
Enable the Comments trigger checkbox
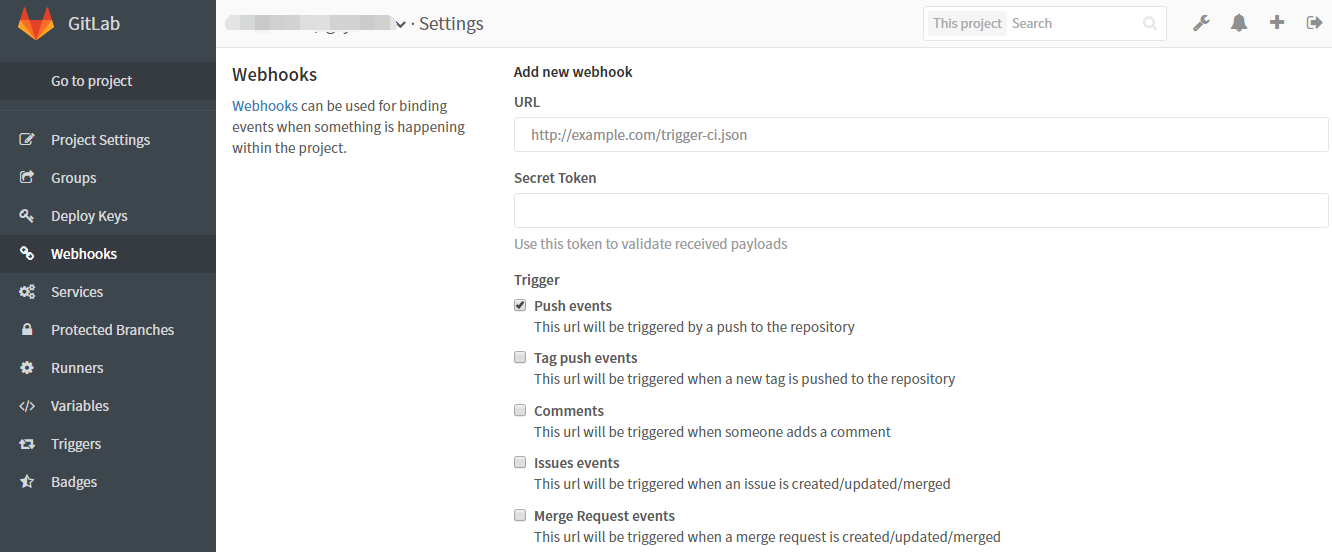tap(520, 411)
